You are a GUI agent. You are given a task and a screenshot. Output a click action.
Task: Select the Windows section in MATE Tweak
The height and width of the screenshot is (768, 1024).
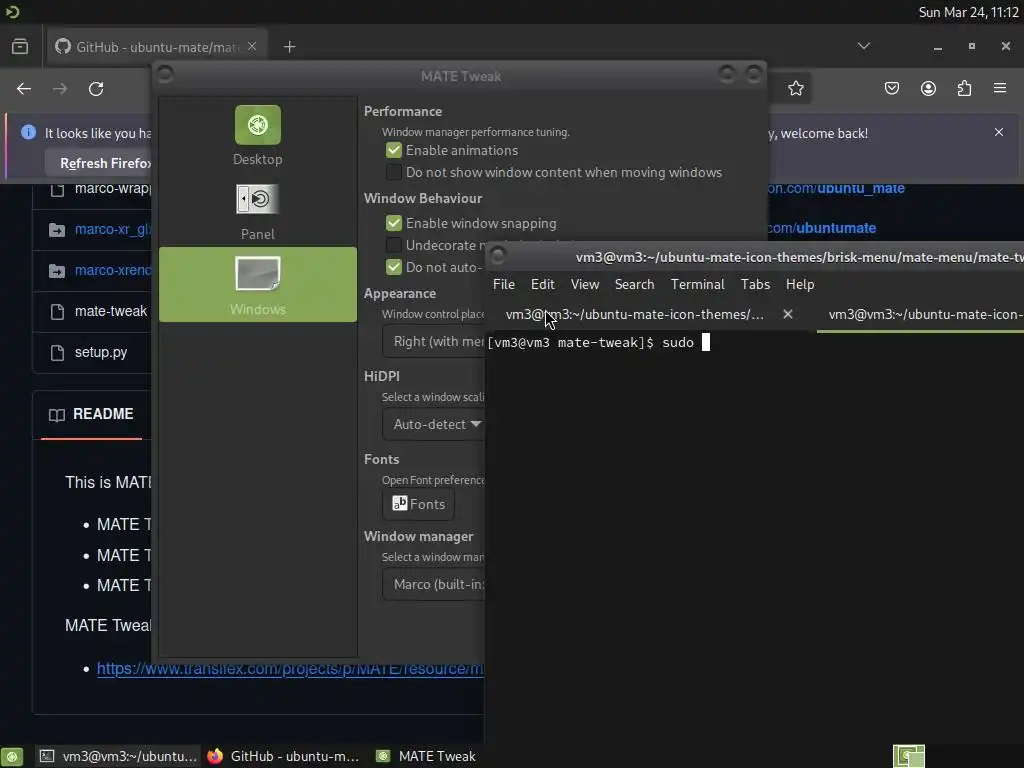tap(257, 285)
